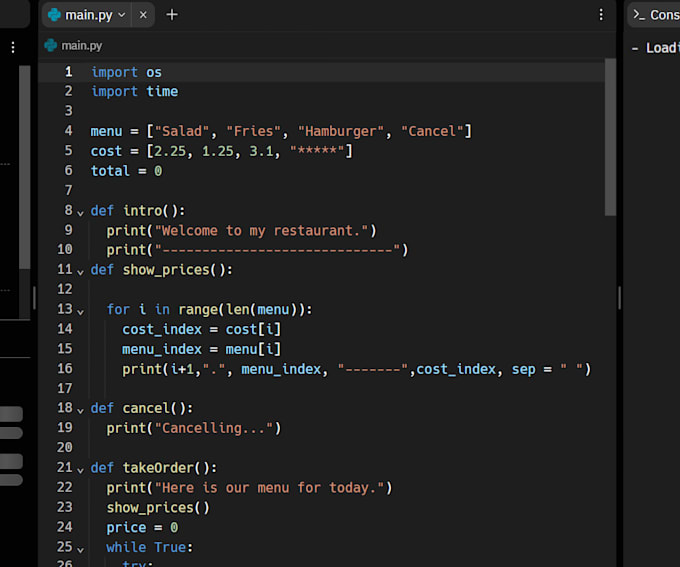The image size is (680, 567).
Task: Open the left sidebar three-dot menu
Action: (x=12, y=47)
